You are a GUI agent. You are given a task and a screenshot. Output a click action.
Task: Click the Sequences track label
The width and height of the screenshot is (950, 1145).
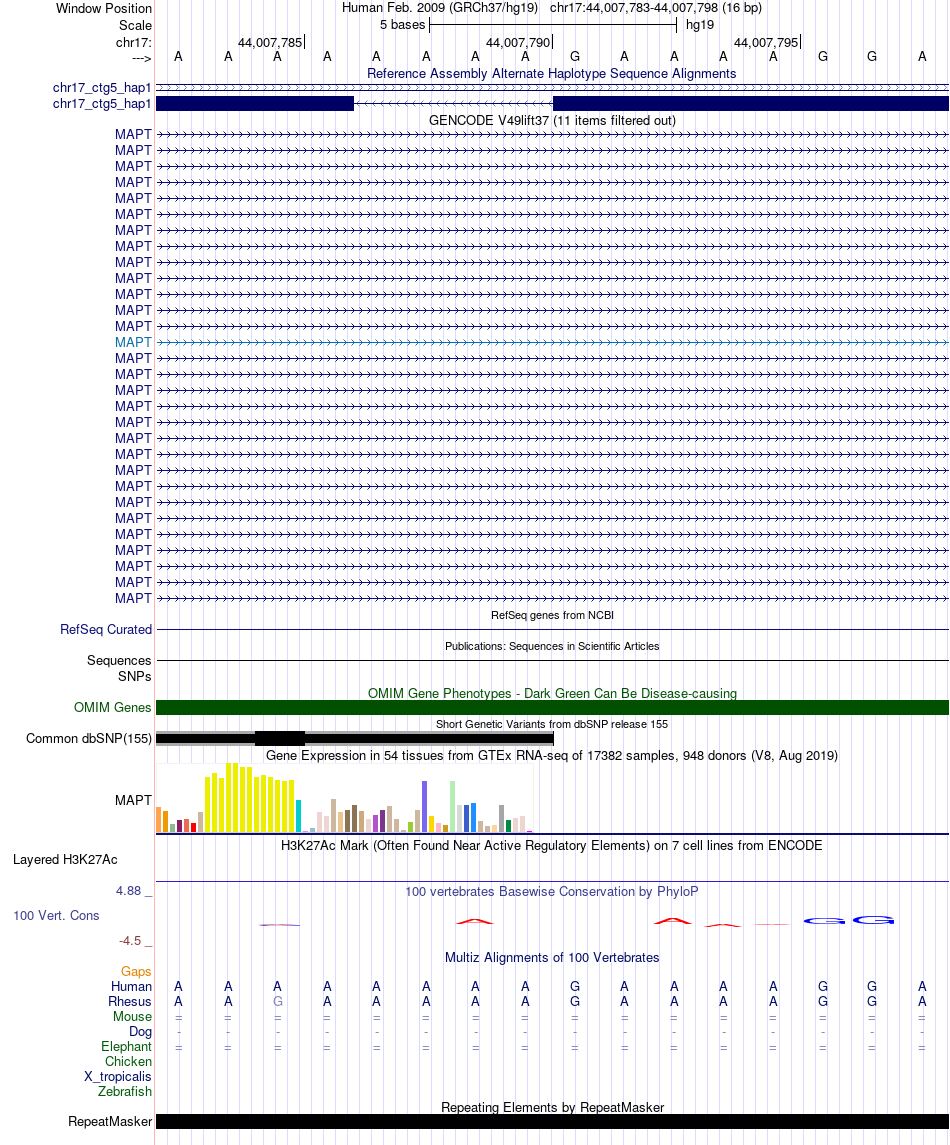pos(119,661)
